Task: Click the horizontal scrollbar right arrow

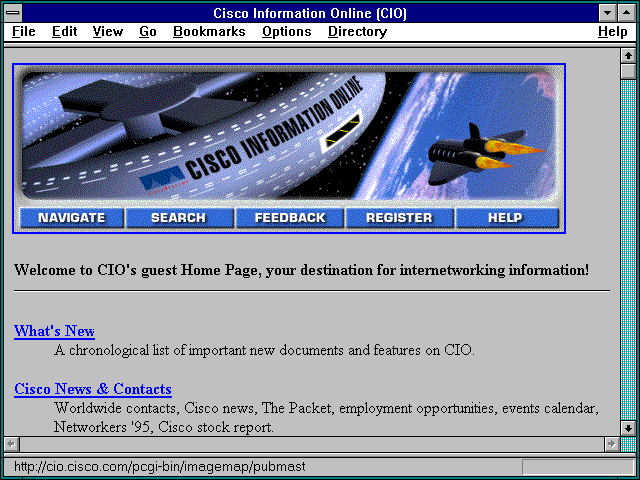Action: pos(612,444)
